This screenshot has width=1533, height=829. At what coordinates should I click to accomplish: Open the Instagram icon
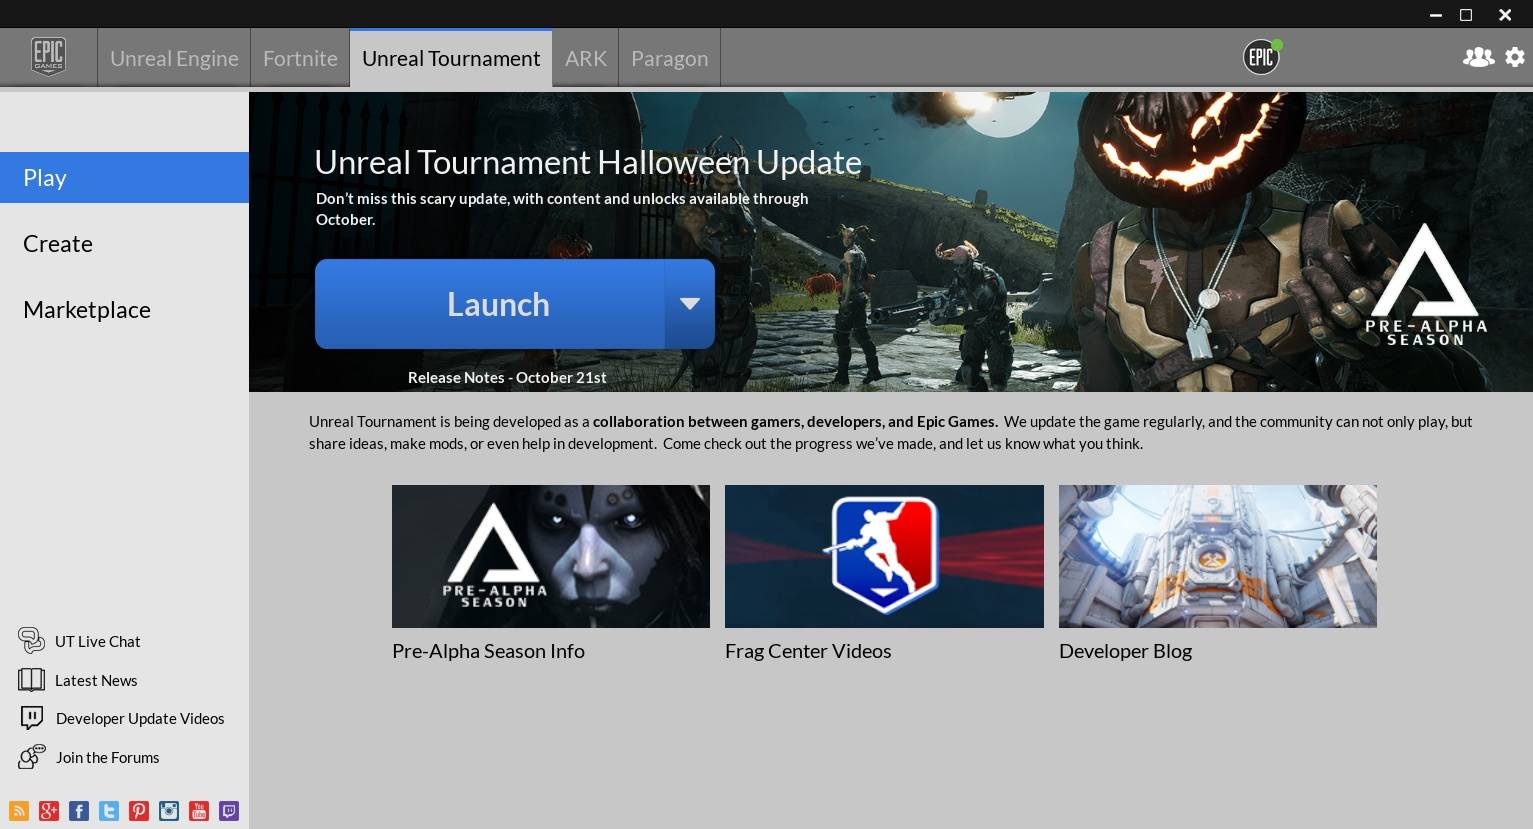tap(169, 810)
